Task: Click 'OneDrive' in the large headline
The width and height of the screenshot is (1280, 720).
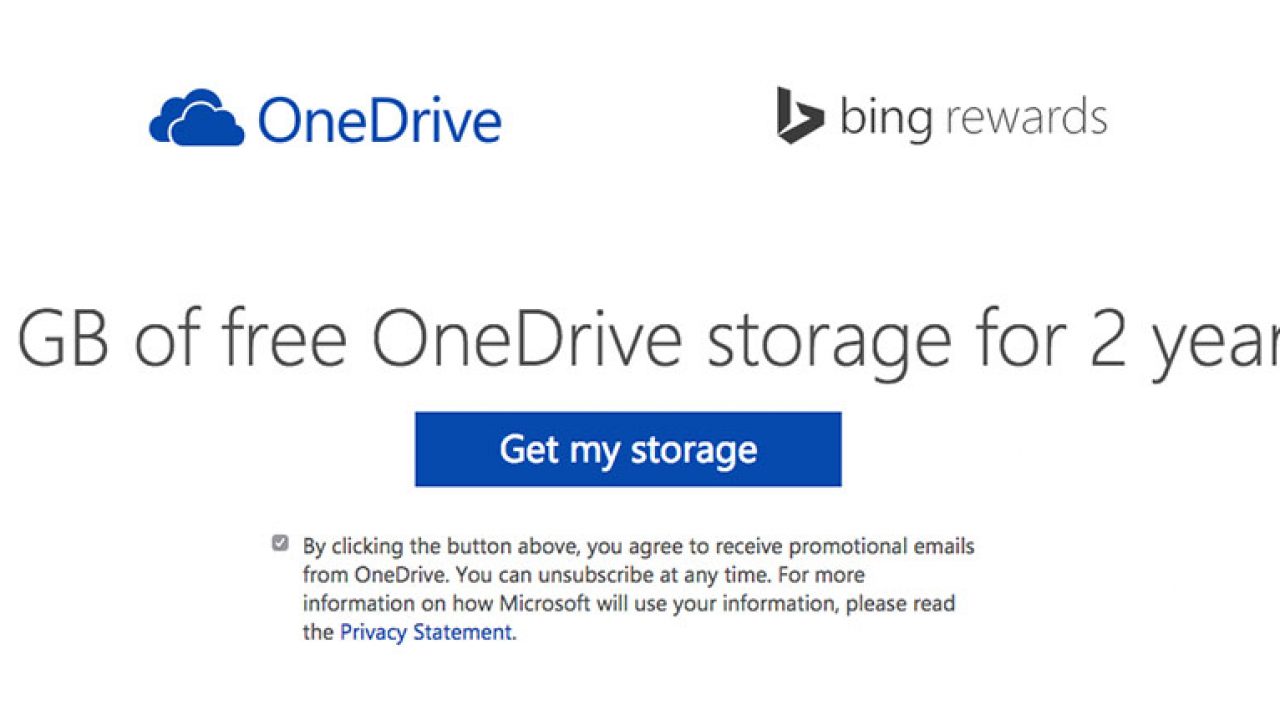Action: click(527, 339)
